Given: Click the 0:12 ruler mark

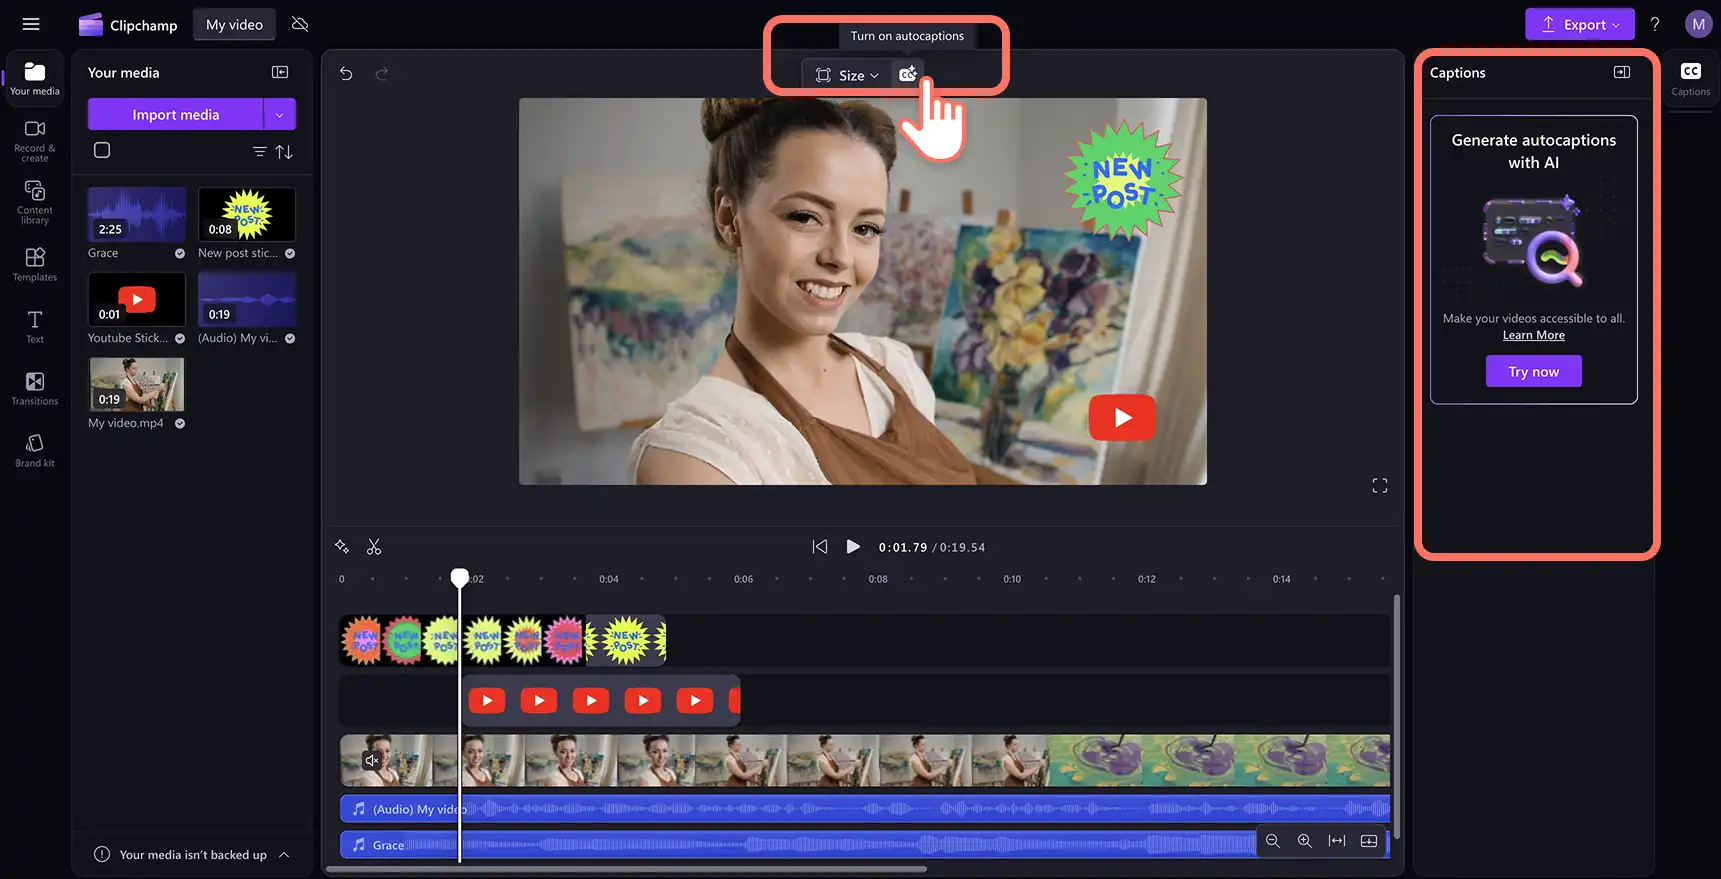Looking at the screenshot, I should 1147,579.
